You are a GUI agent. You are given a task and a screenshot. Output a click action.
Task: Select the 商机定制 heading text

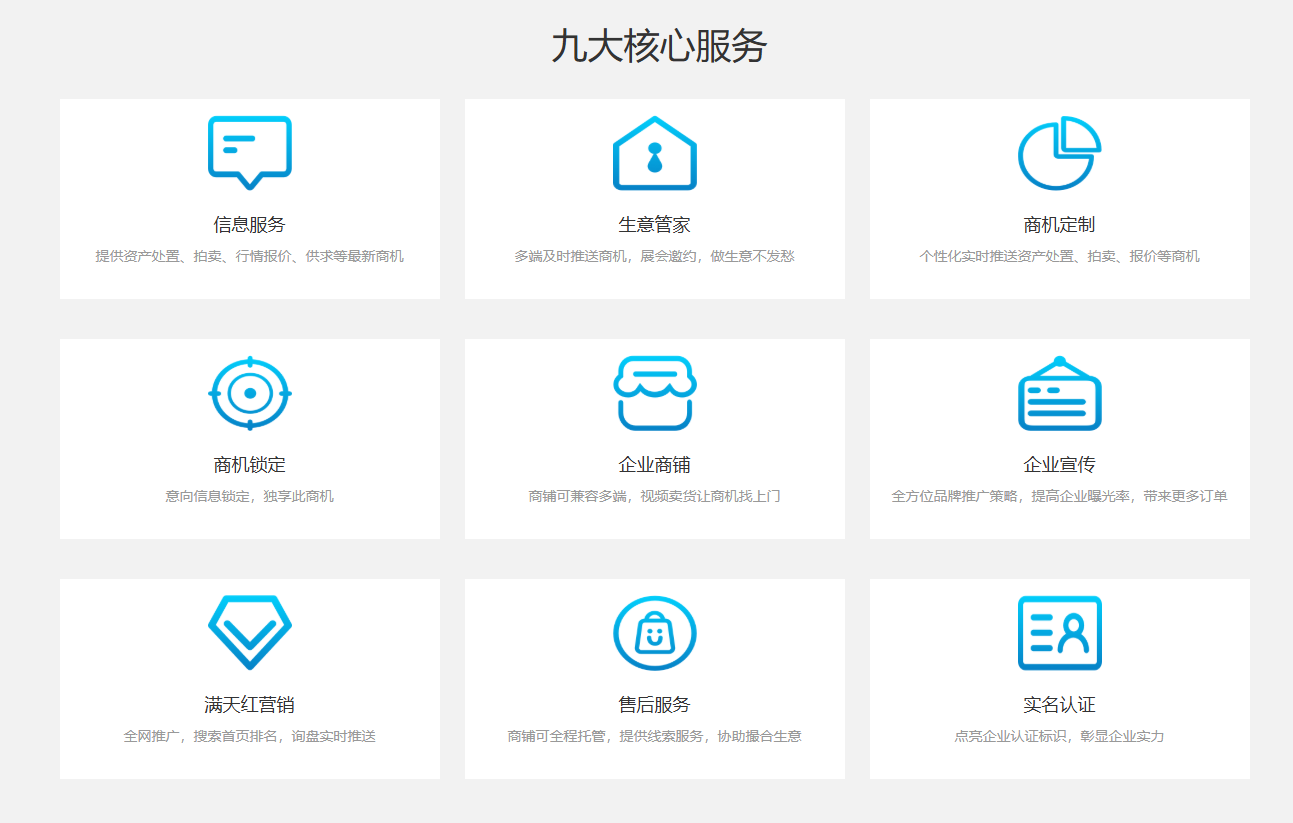(x=1059, y=225)
